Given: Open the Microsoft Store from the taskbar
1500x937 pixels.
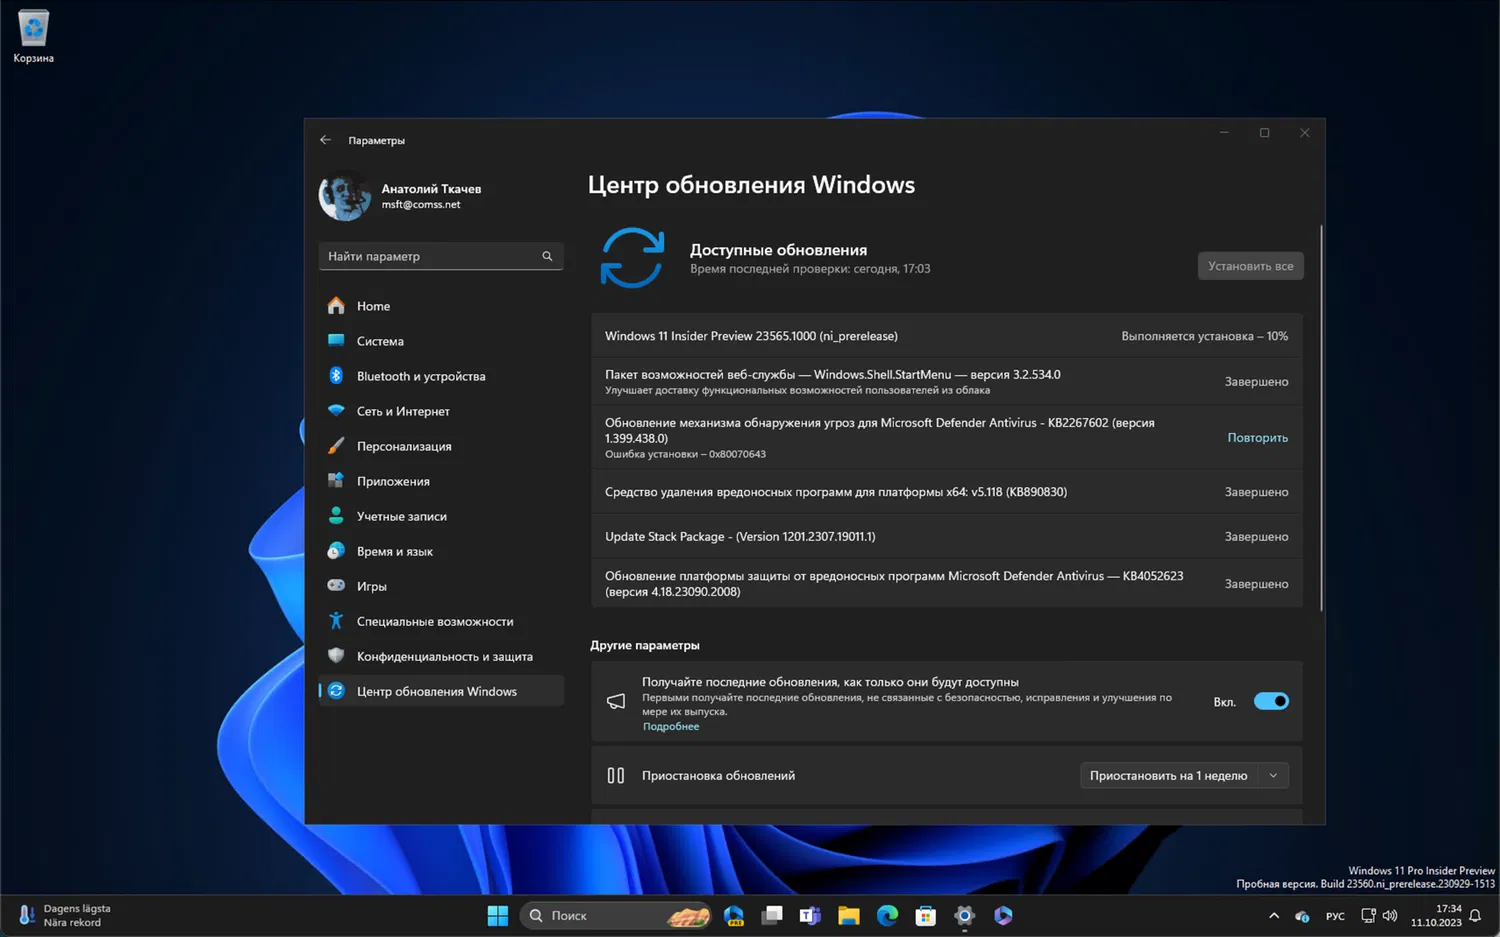Looking at the screenshot, I should point(925,915).
